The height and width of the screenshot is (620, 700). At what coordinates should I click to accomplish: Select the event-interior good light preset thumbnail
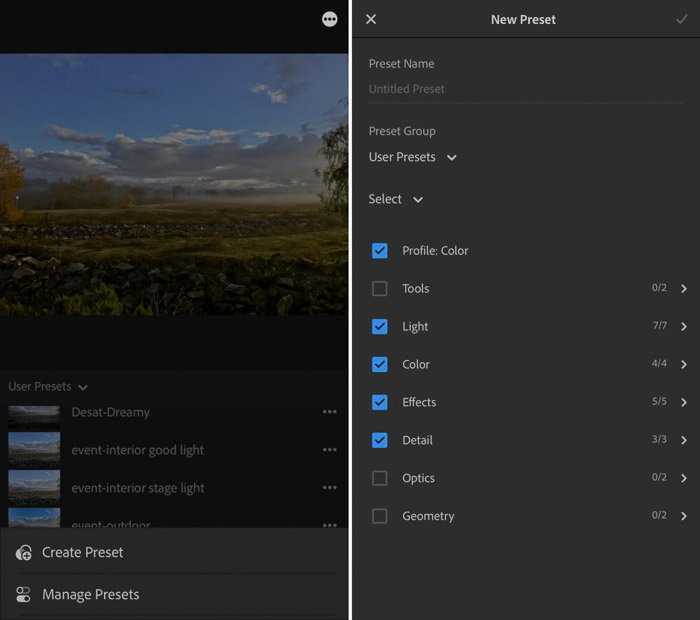pyautogui.click(x=34, y=449)
